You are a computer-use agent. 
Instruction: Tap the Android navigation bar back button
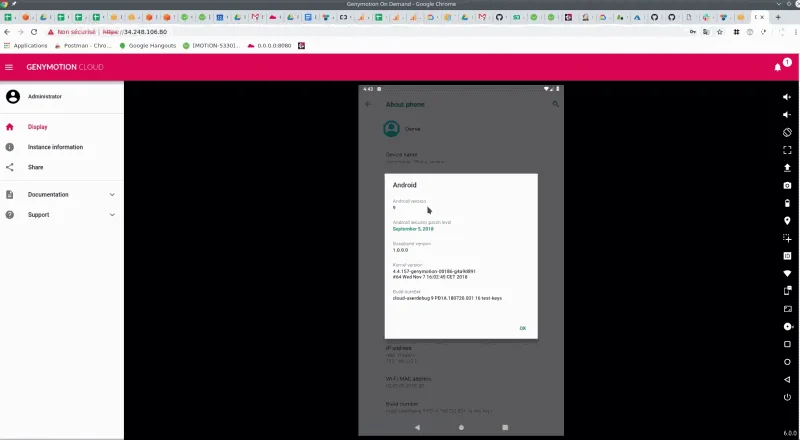tap(417, 427)
